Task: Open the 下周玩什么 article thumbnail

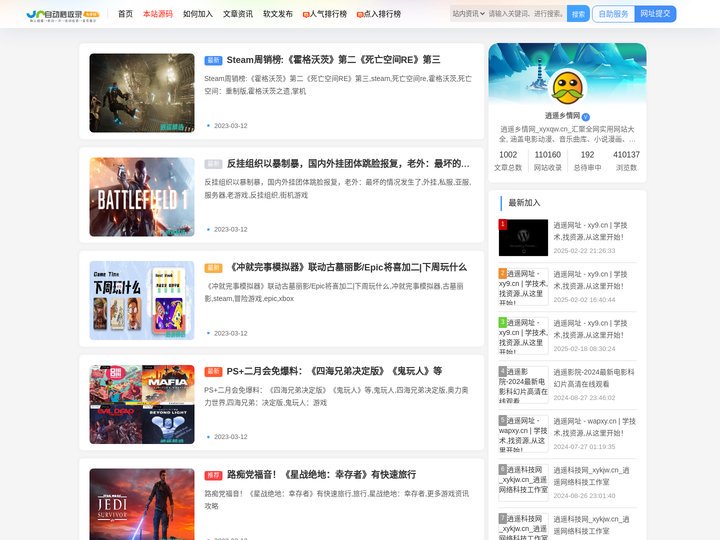Action: pyautogui.click(x=142, y=300)
